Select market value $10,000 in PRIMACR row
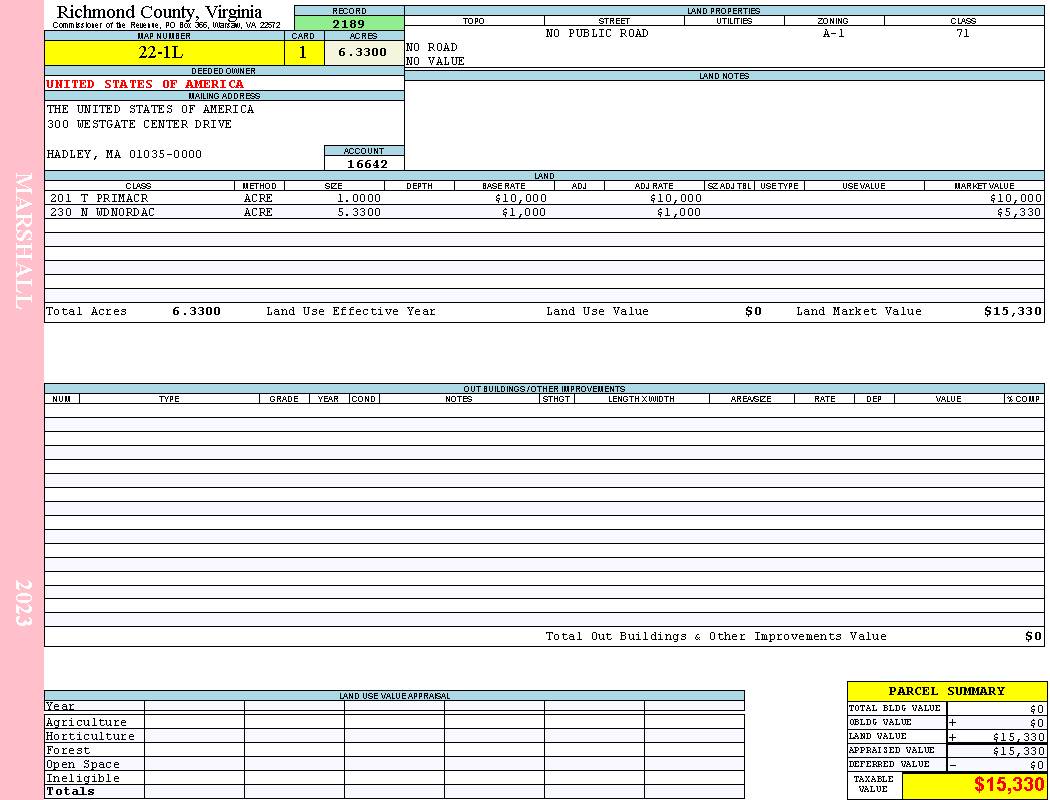 pos(1016,199)
